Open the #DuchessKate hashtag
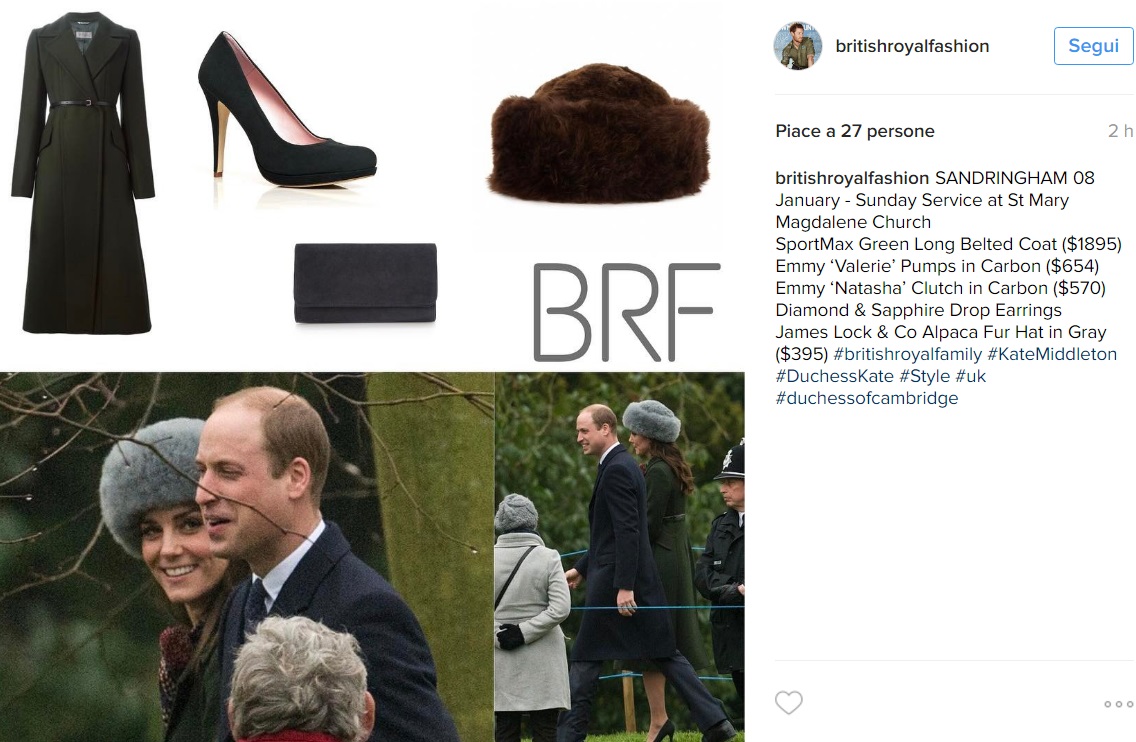 pyautogui.click(x=835, y=376)
